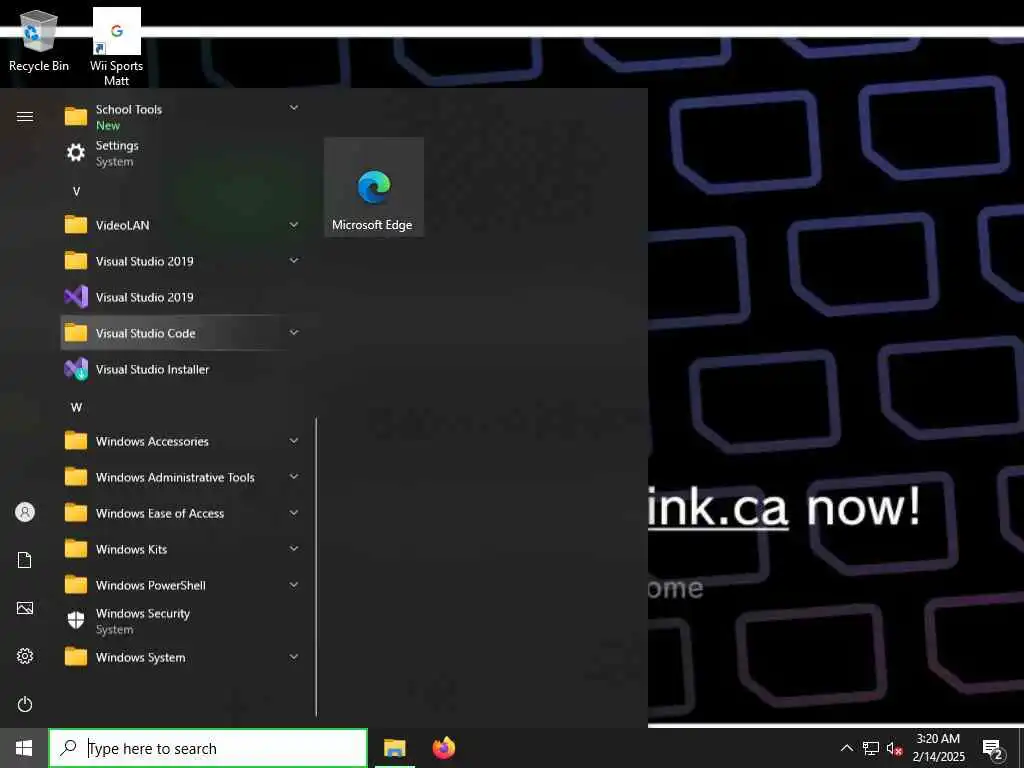This screenshot has width=1024, height=768.
Task: Open Firefox from the taskbar
Action: pyautogui.click(x=443, y=748)
